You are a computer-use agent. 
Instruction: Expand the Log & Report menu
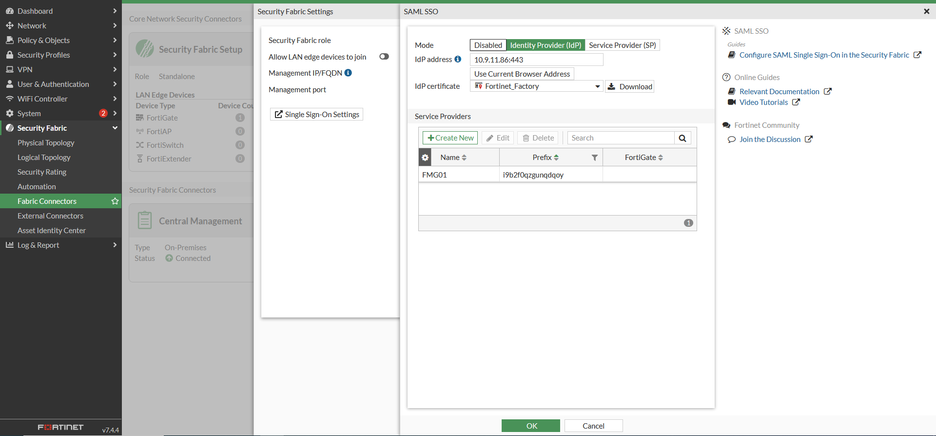pyautogui.click(x=115, y=245)
